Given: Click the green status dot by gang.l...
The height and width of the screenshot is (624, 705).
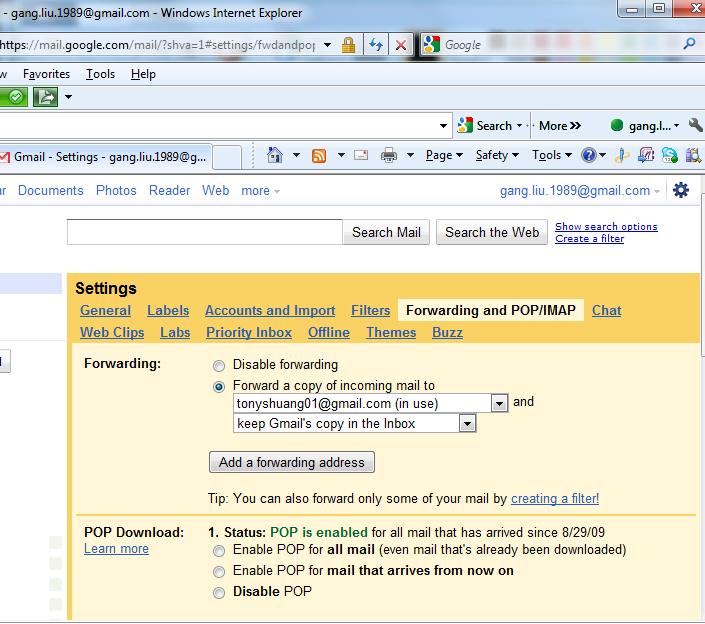Looking at the screenshot, I should tap(617, 125).
